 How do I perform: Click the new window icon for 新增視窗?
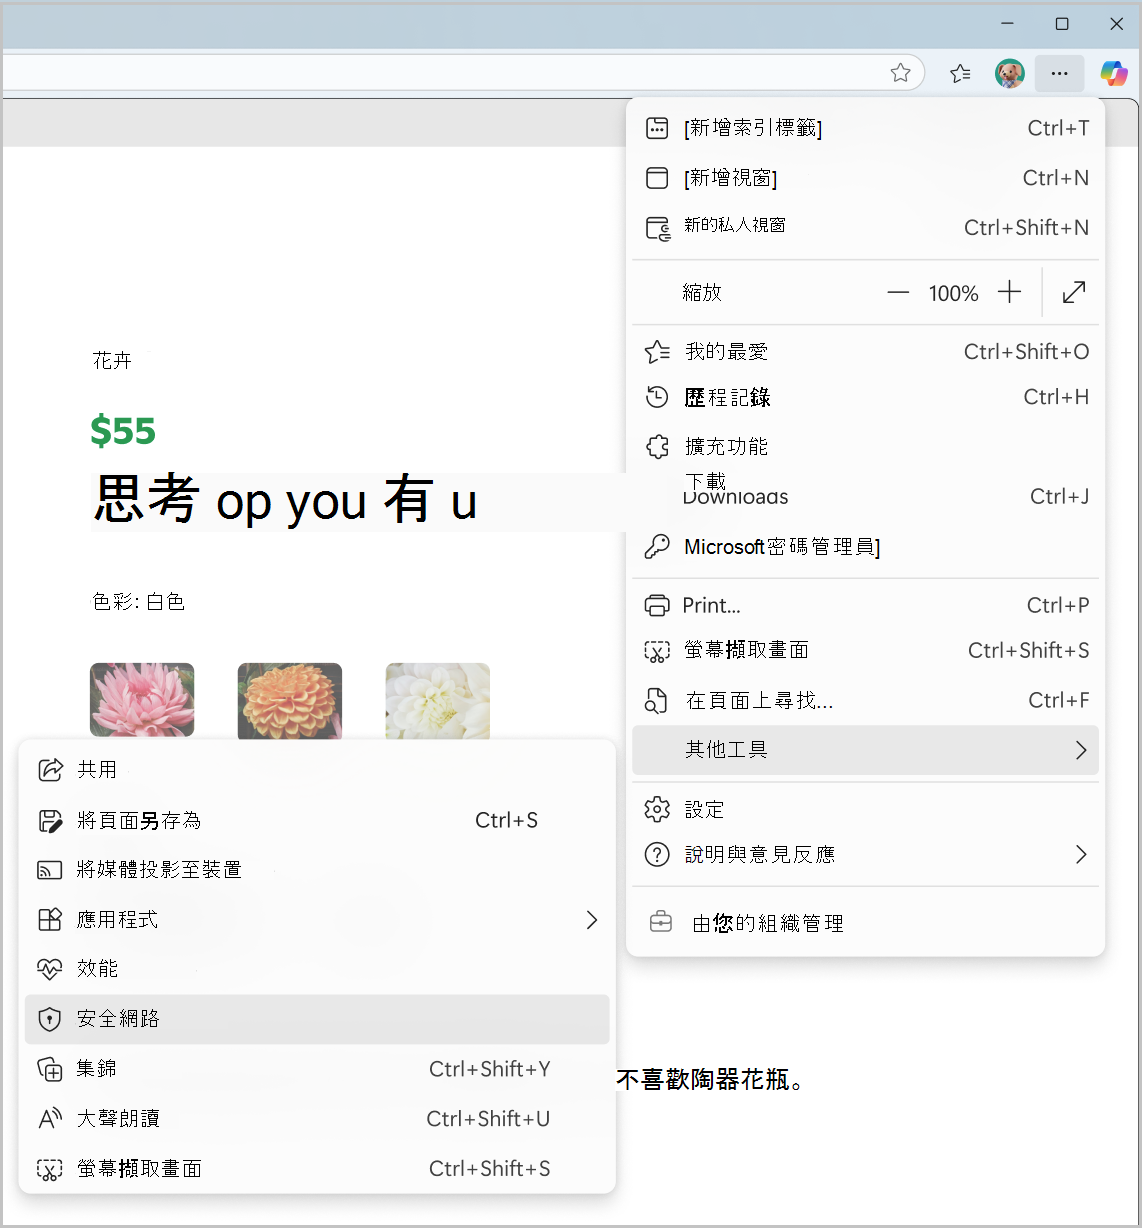pyautogui.click(x=657, y=178)
